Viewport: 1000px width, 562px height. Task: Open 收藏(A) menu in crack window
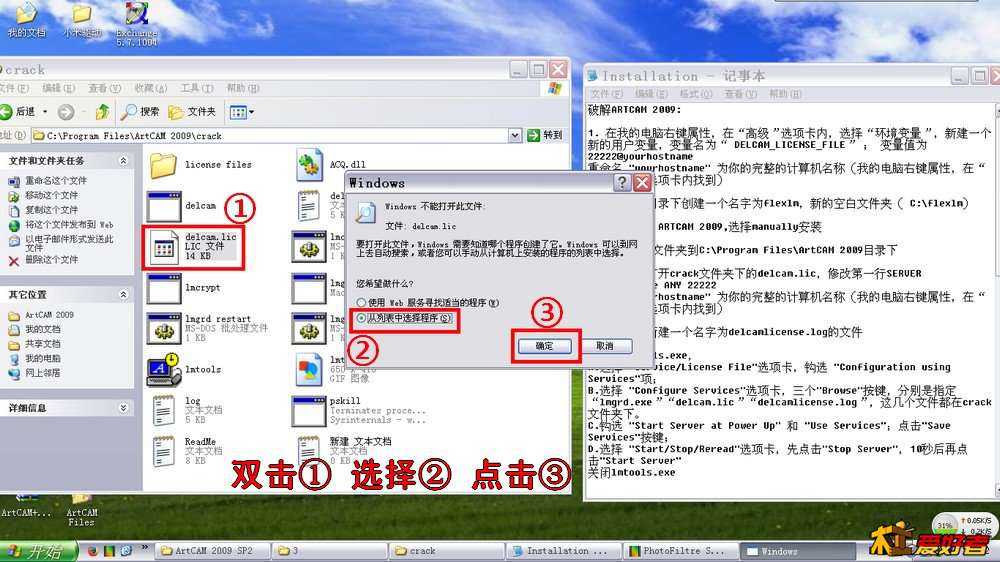point(151,88)
